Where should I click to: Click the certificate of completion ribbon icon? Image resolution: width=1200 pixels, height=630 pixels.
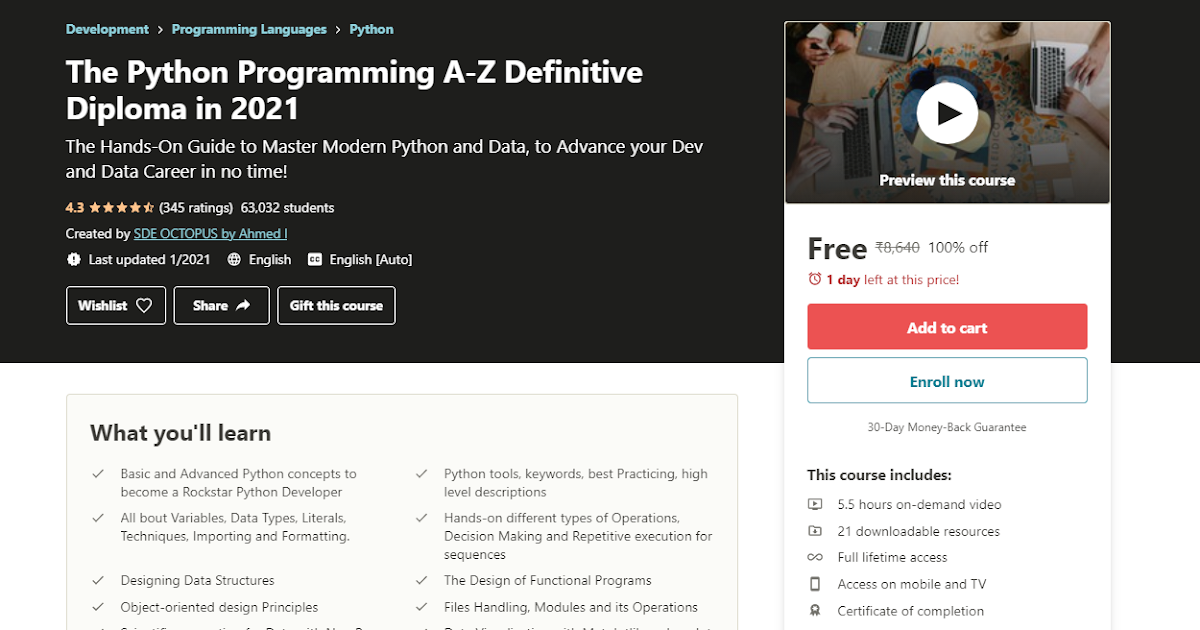coord(816,610)
